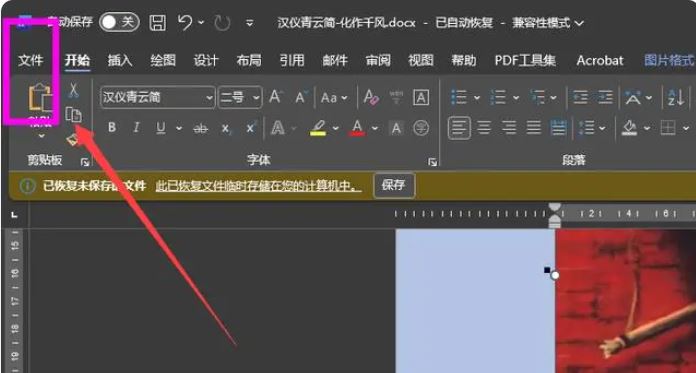The width and height of the screenshot is (696, 373).
Task: Switch to the 开始 tab
Action: 77,60
